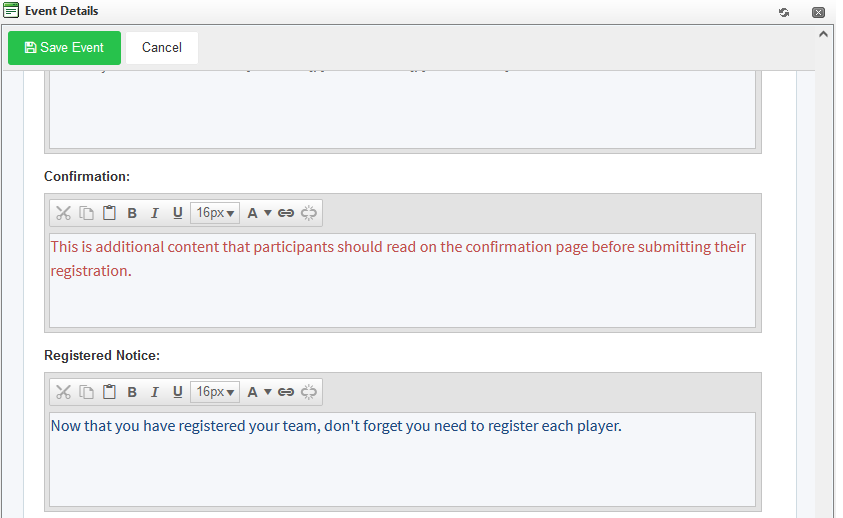The image size is (843, 518).
Task: Click the Confirmation field label
Action: pos(87,176)
